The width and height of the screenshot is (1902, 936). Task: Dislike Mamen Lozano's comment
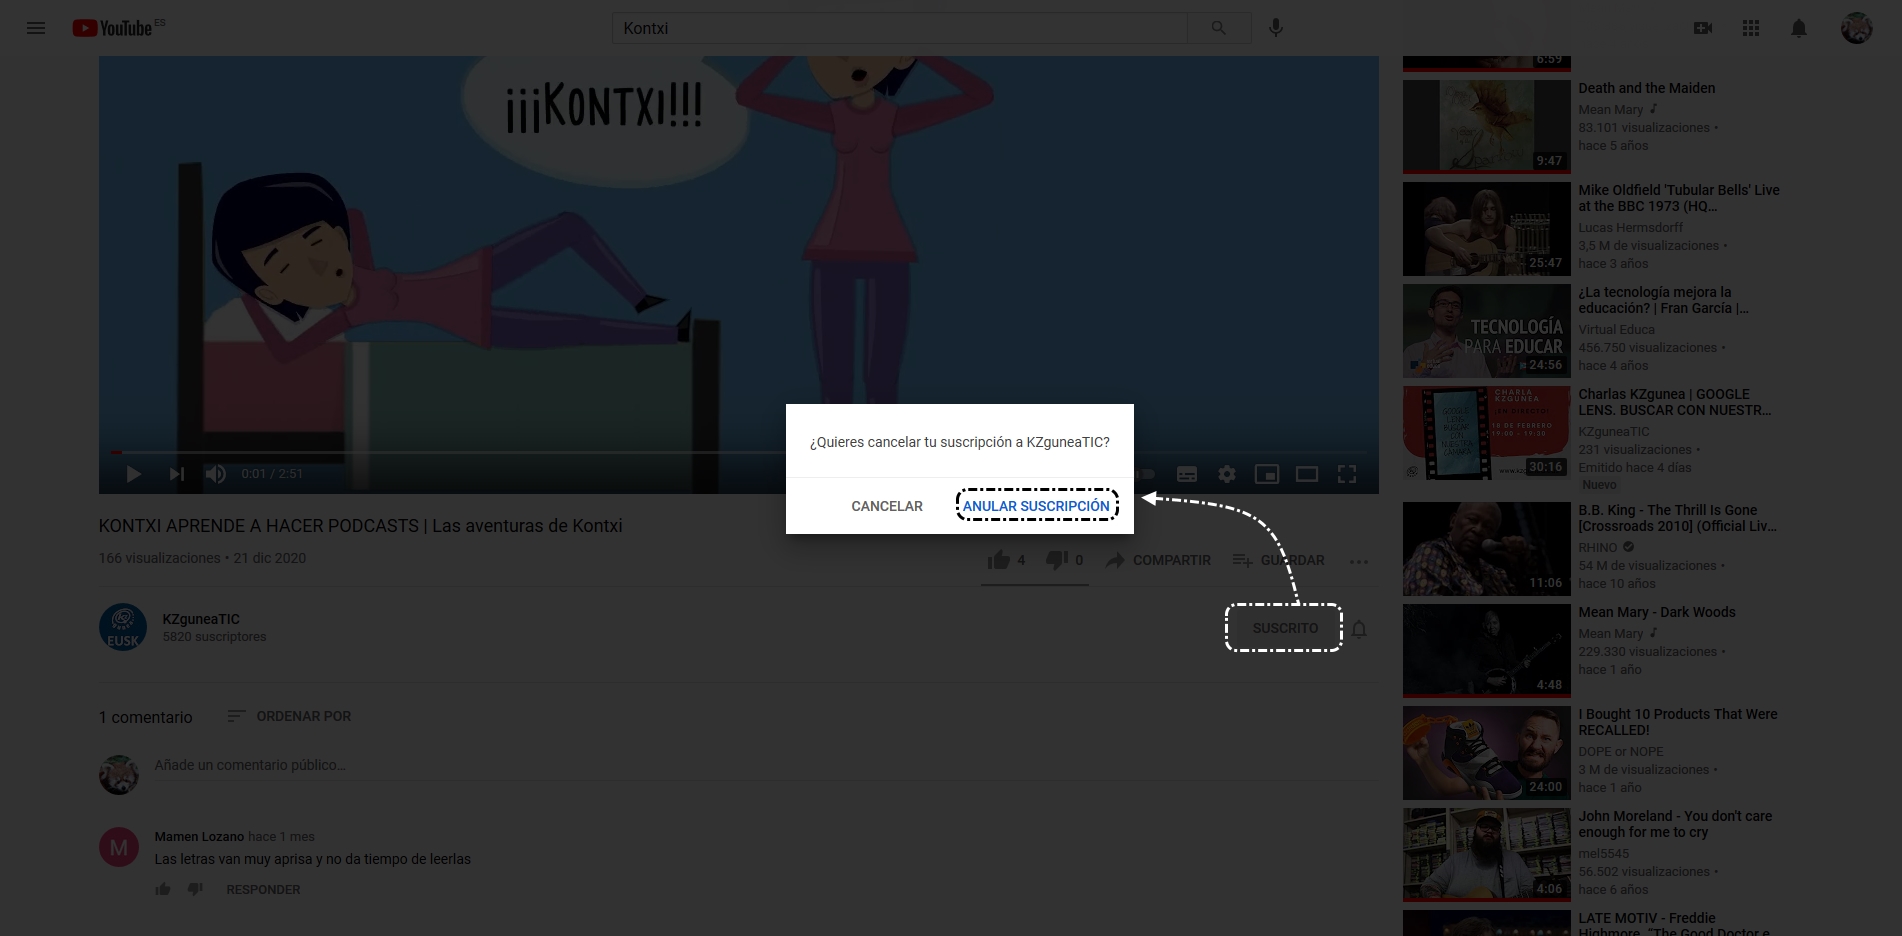pyautogui.click(x=196, y=889)
